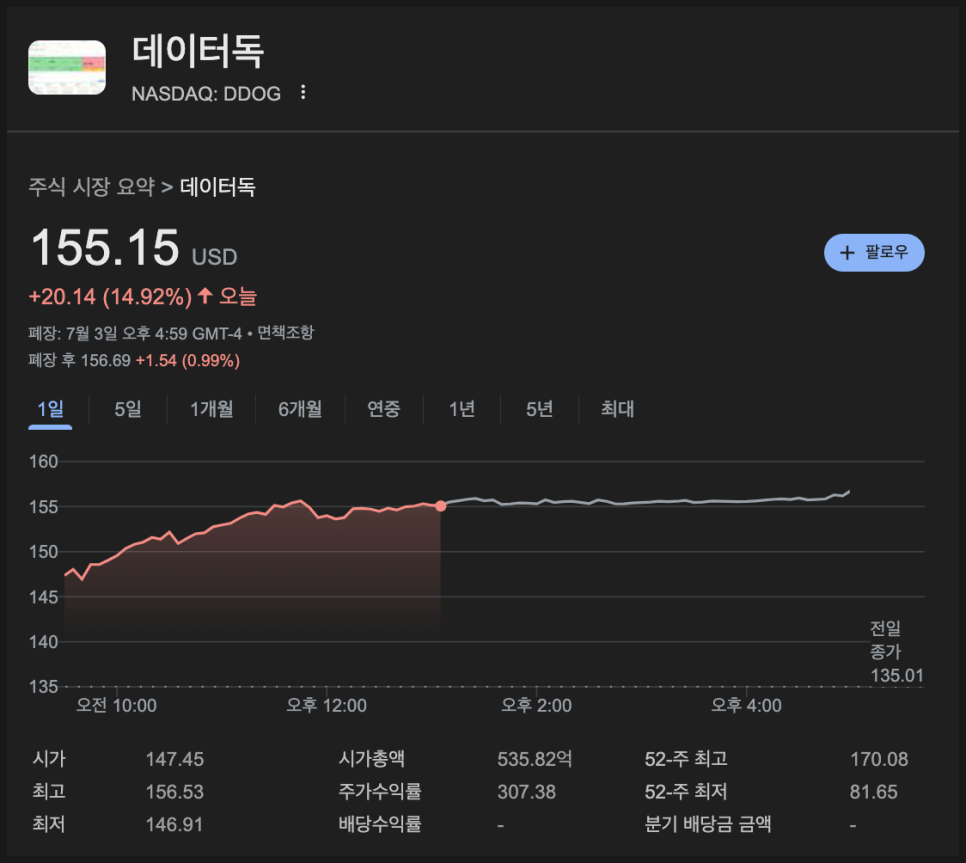Open the three-dot menu next to NASDAQ: DDOG
The image size is (966, 863).
pyautogui.click(x=302, y=92)
